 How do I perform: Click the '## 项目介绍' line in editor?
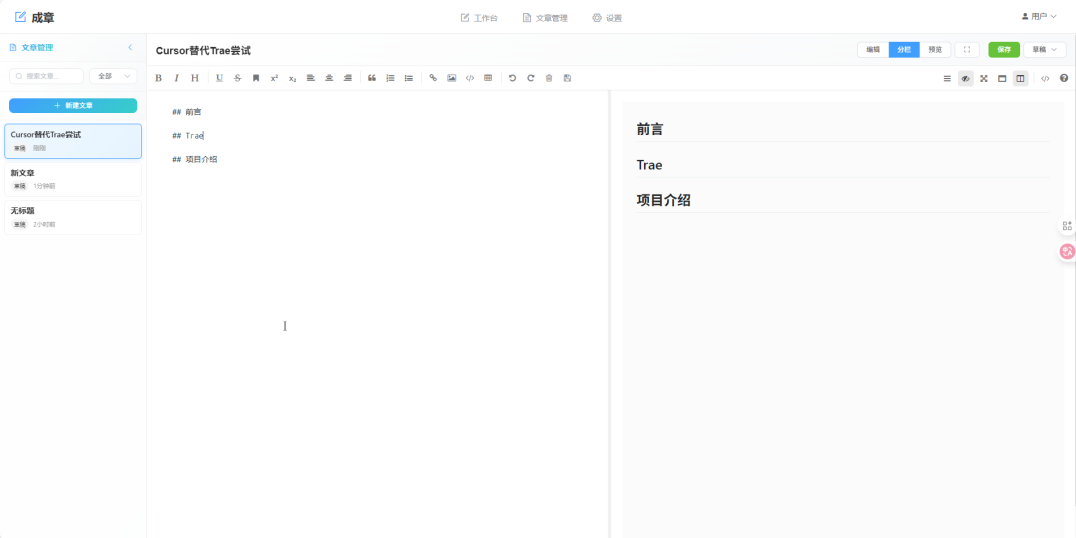point(195,159)
